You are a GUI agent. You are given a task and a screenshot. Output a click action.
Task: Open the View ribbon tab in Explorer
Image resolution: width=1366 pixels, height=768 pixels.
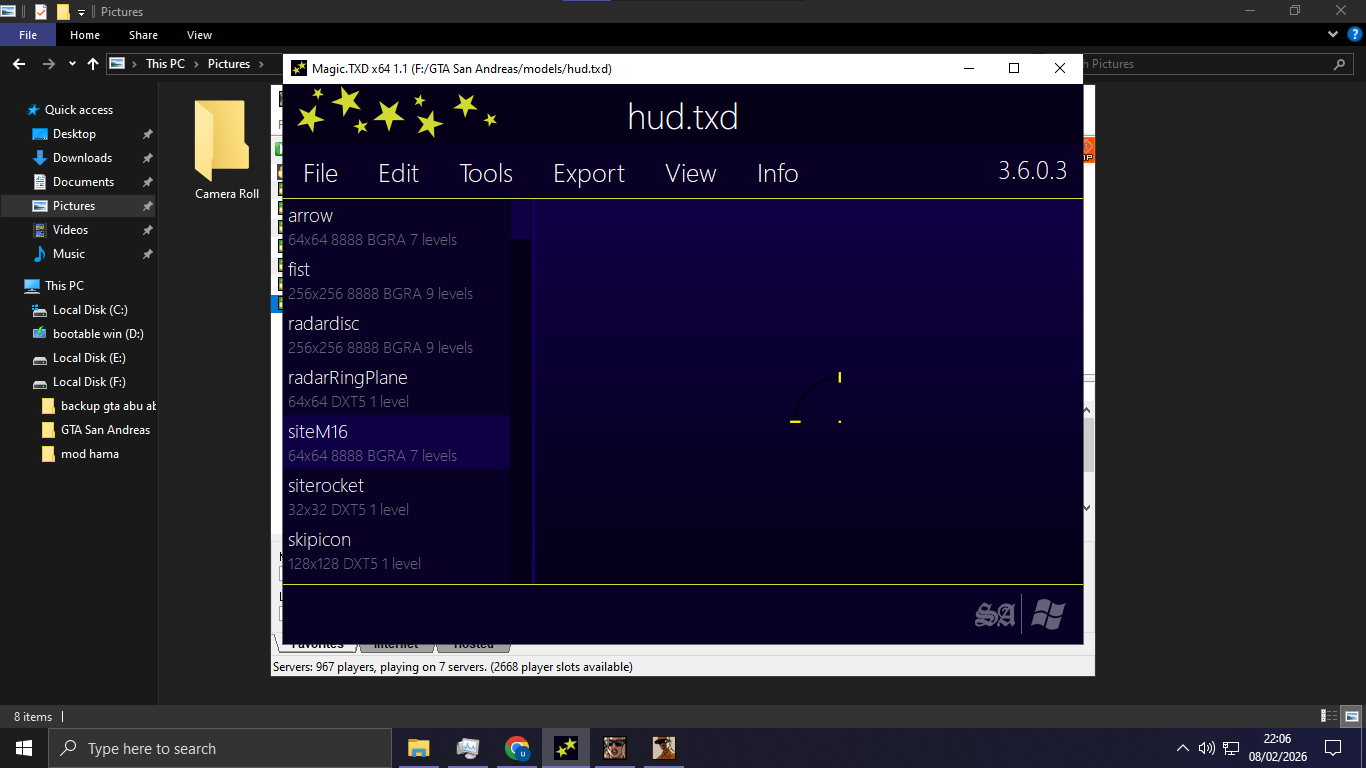[x=200, y=35]
